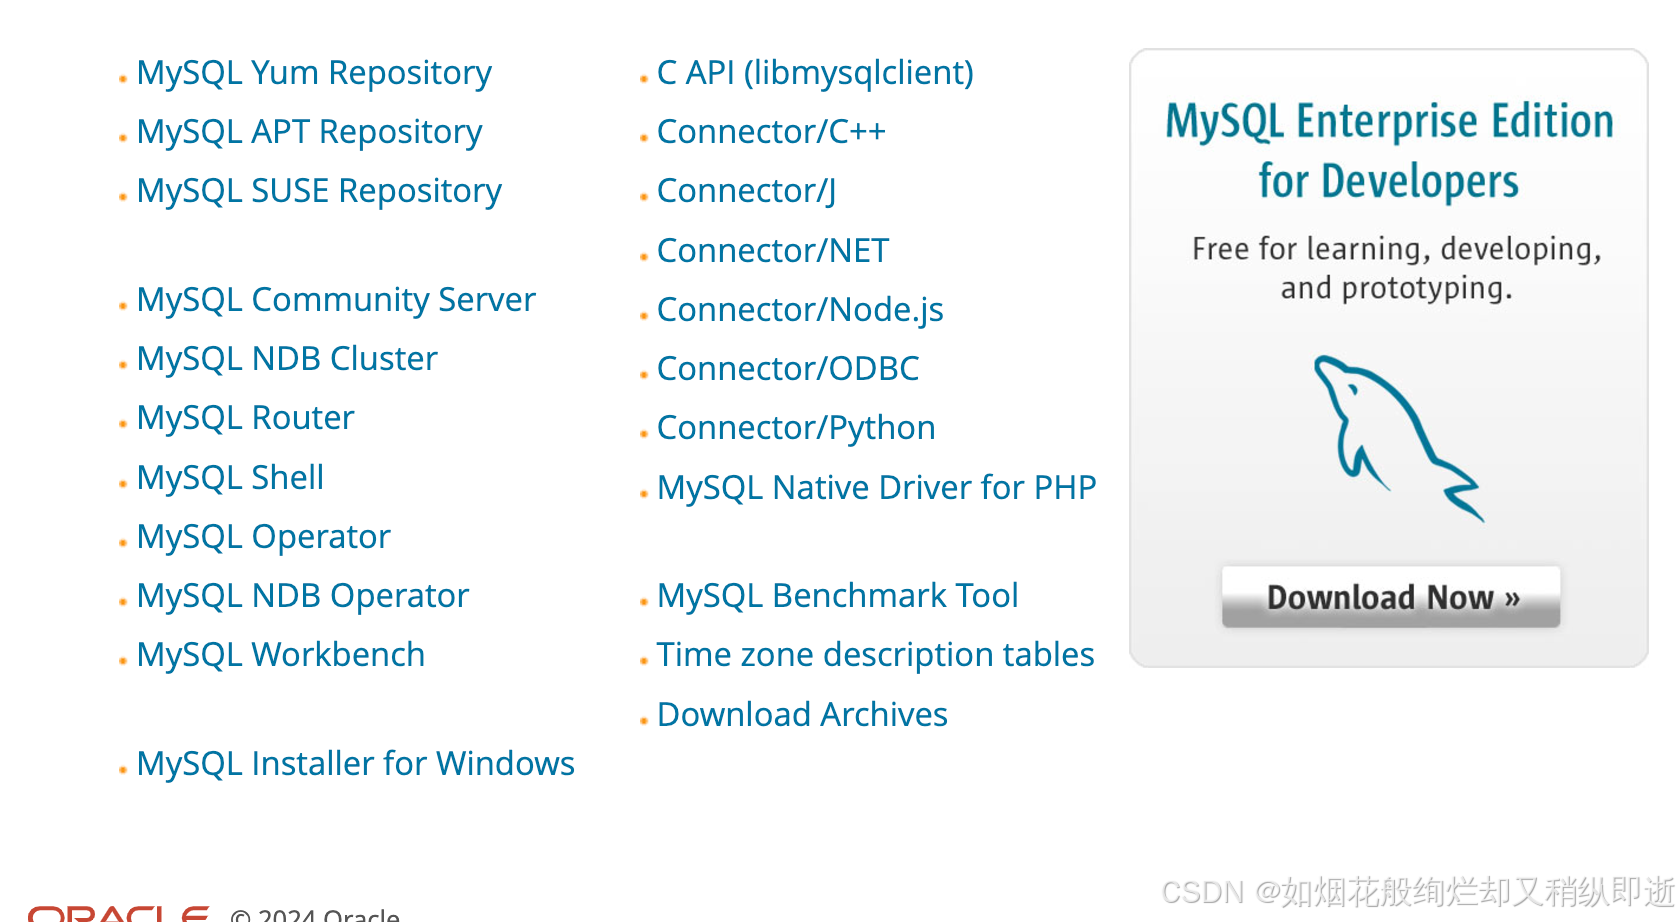The height and width of the screenshot is (922, 1680).
Task: Click the Oracle logo in footer
Action: (118, 913)
